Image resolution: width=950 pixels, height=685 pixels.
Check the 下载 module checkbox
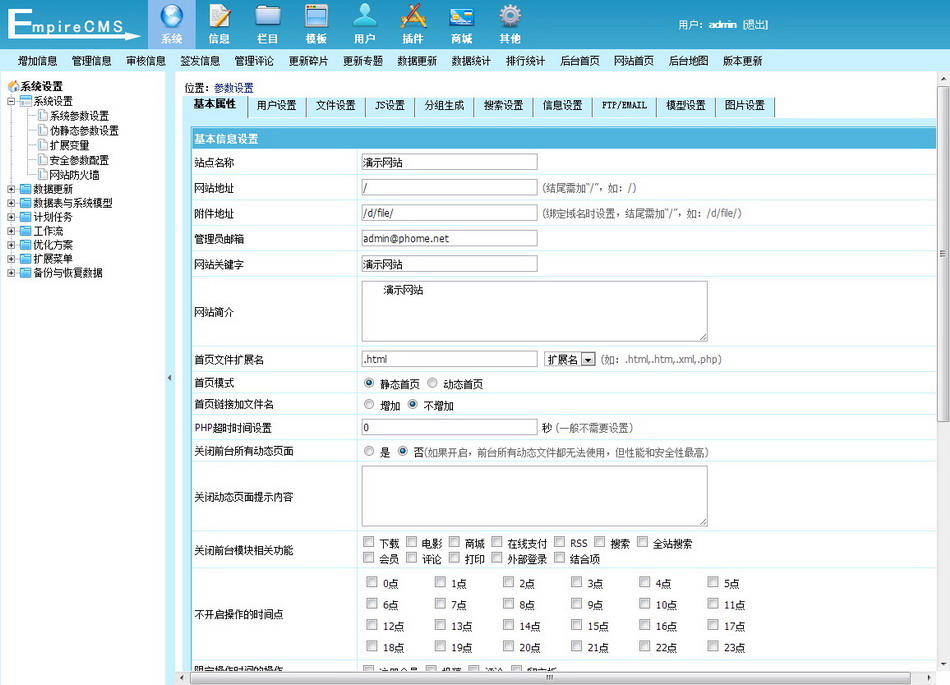pyautogui.click(x=368, y=541)
